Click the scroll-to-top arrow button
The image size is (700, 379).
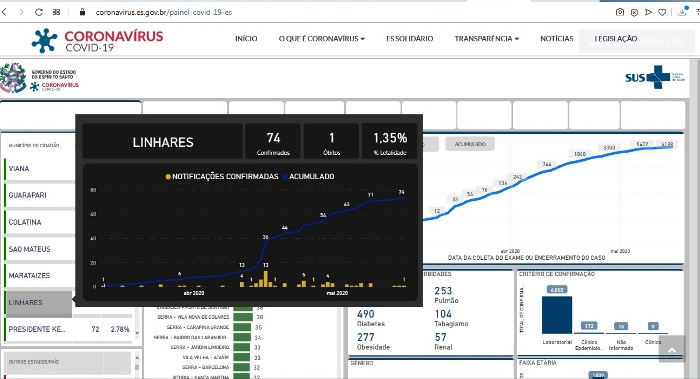coord(672,349)
